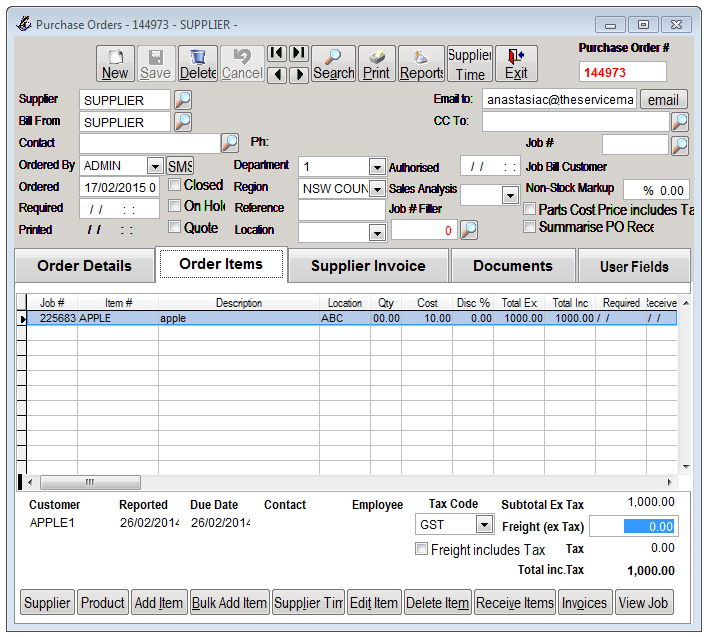
Task: Click the email button next to address
Action: 663,100
